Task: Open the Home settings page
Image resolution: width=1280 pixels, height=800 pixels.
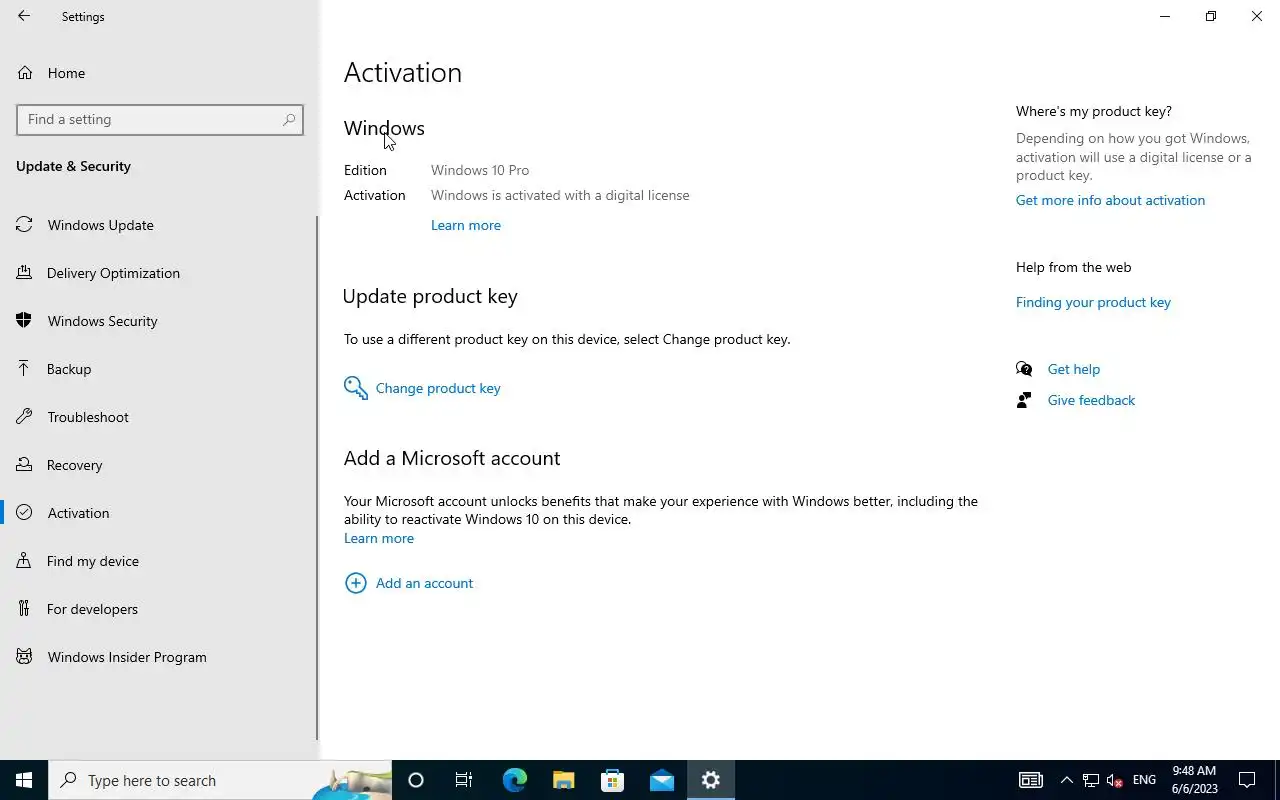Action: click(160, 73)
